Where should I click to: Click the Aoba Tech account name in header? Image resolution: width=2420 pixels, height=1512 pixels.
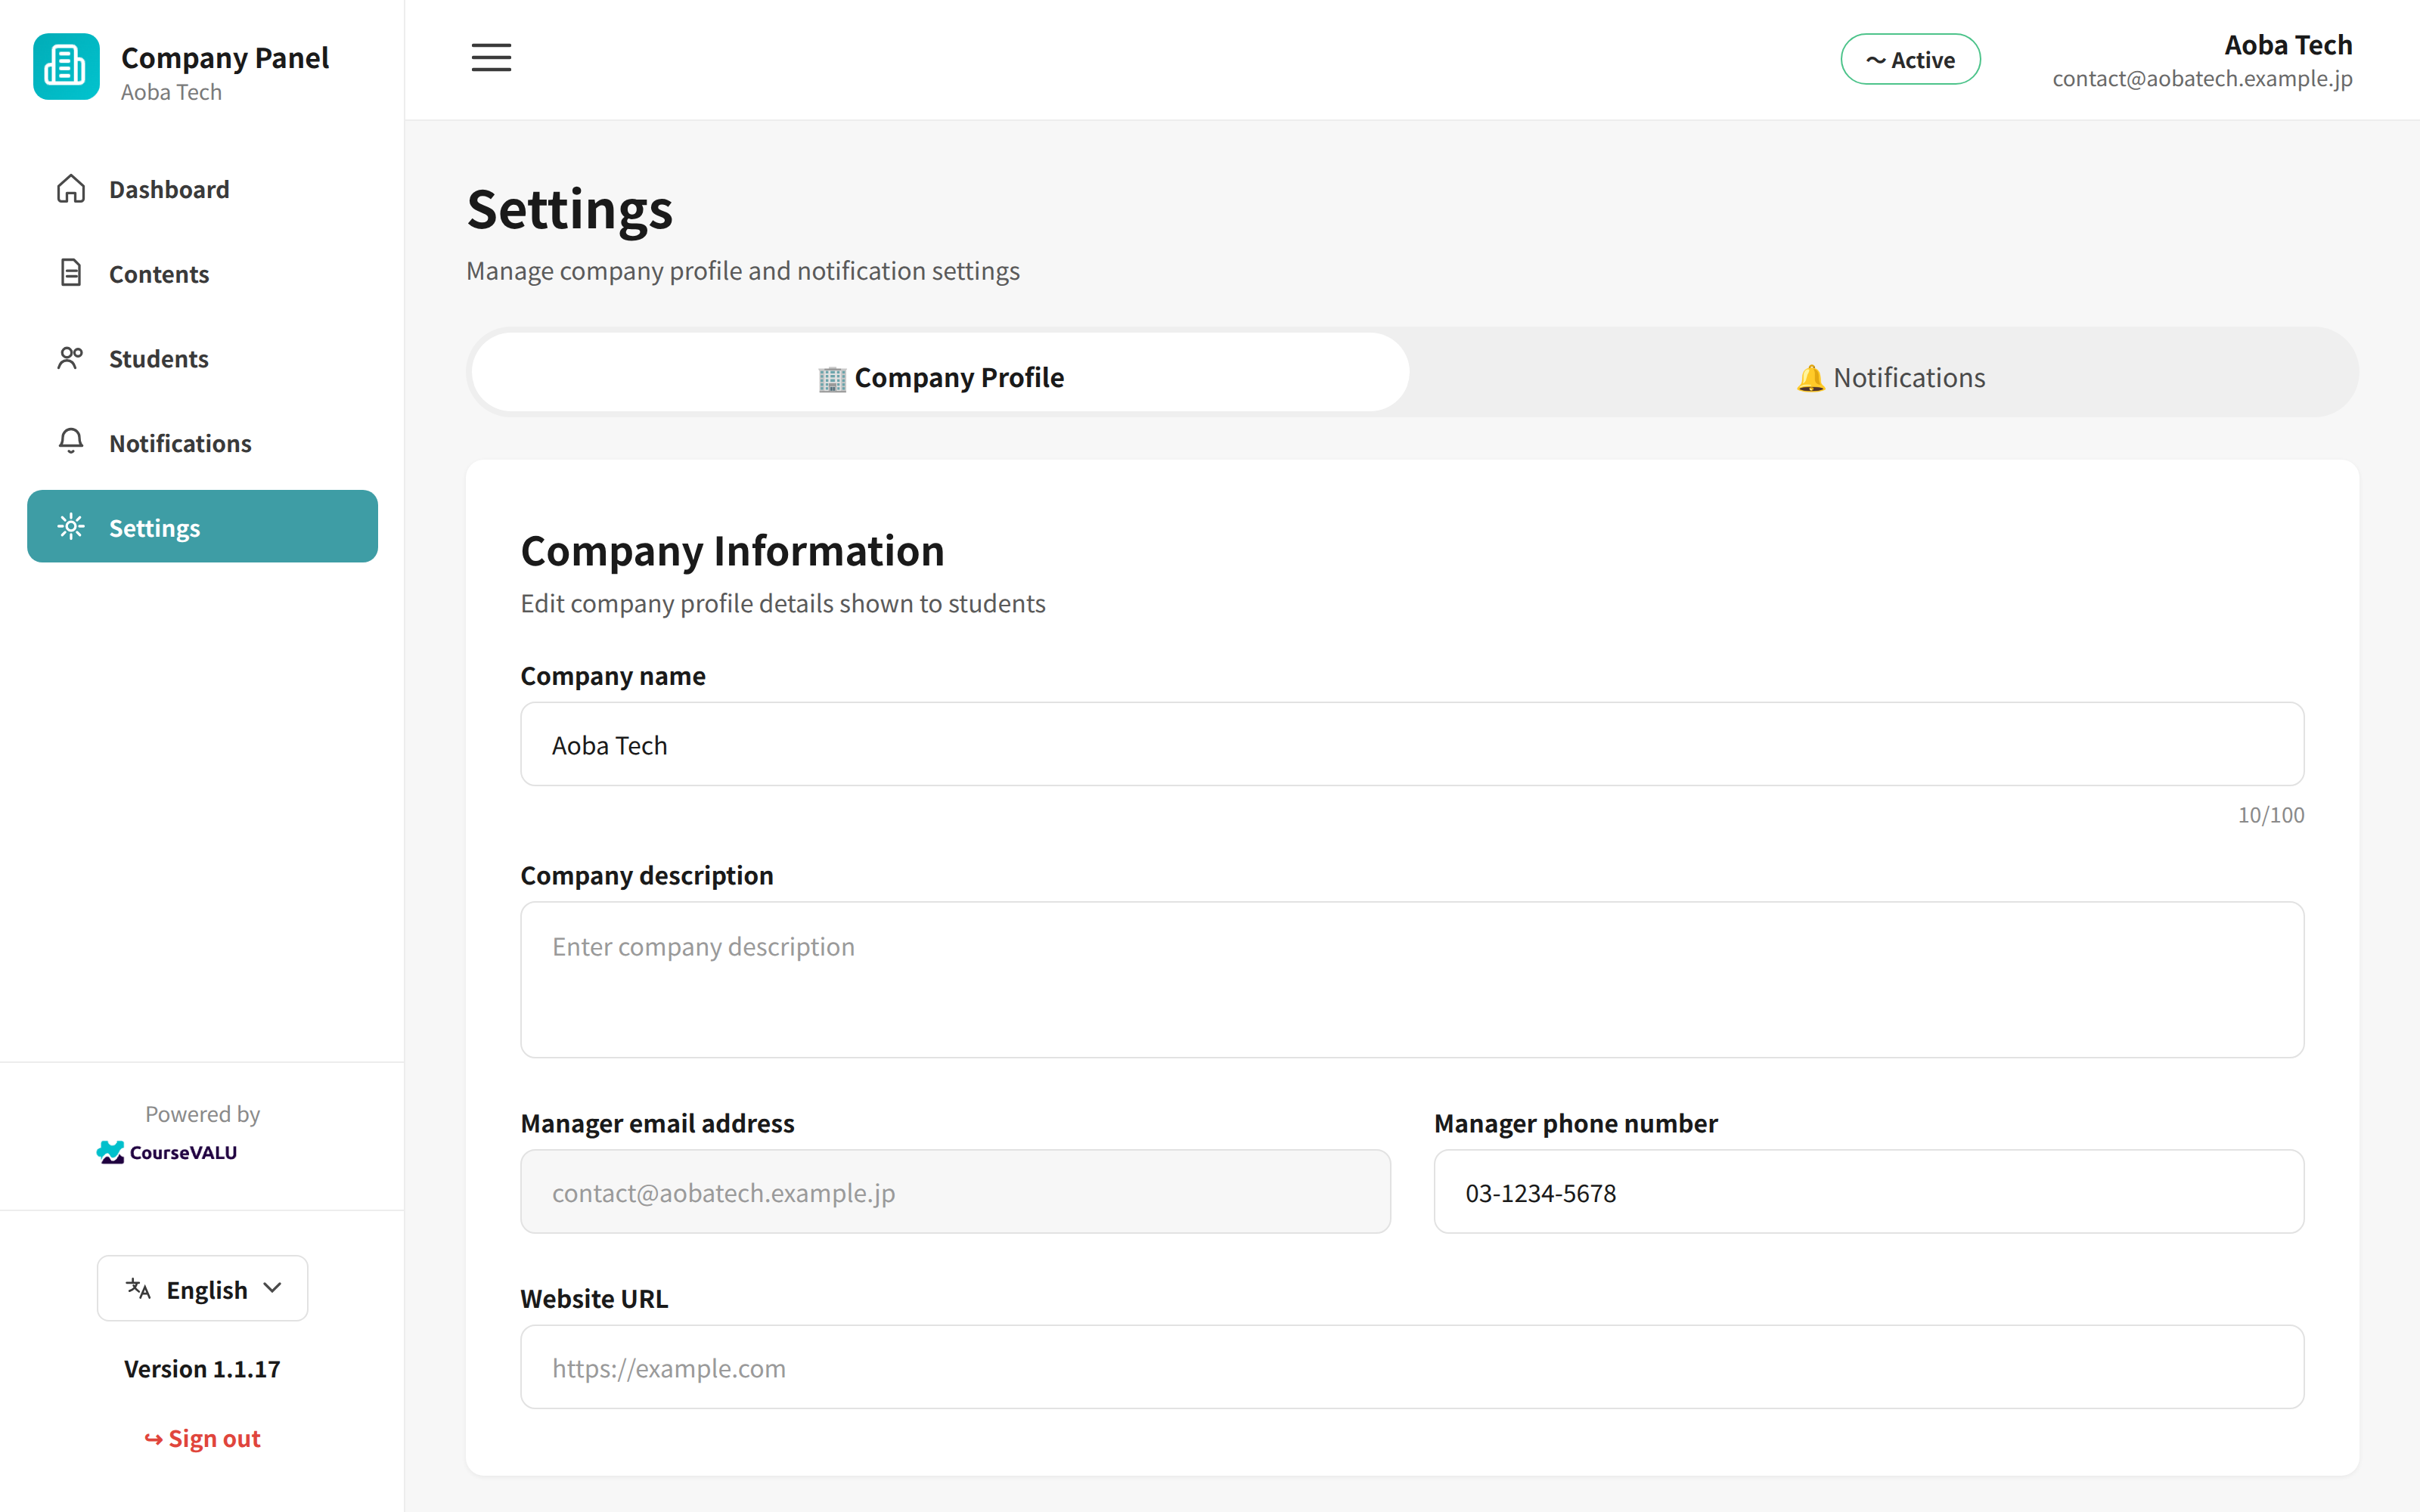pyautogui.click(x=2288, y=45)
